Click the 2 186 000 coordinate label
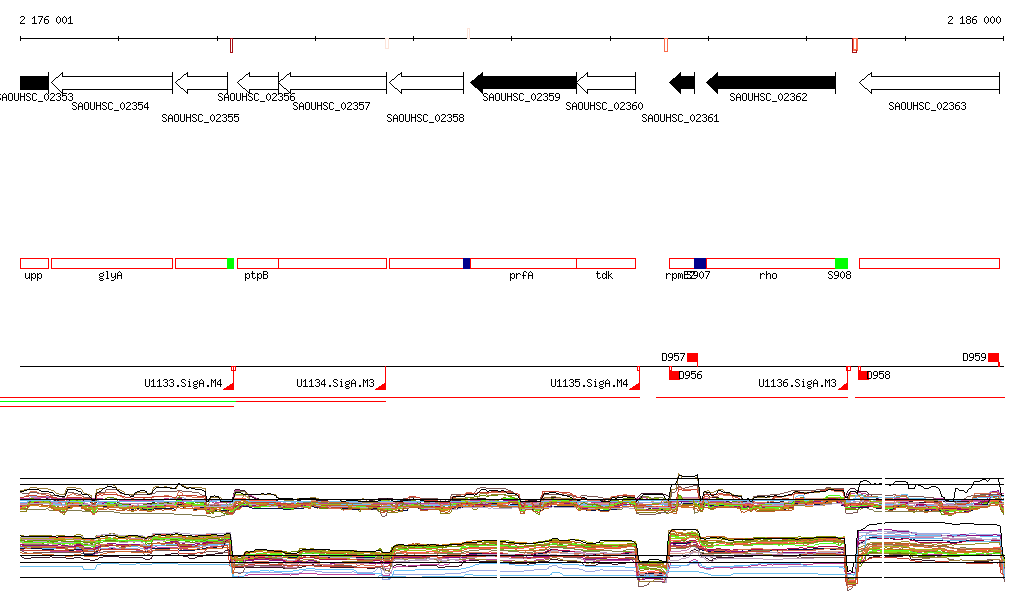This screenshot has width=1024, height=611. [x=974, y=20]
